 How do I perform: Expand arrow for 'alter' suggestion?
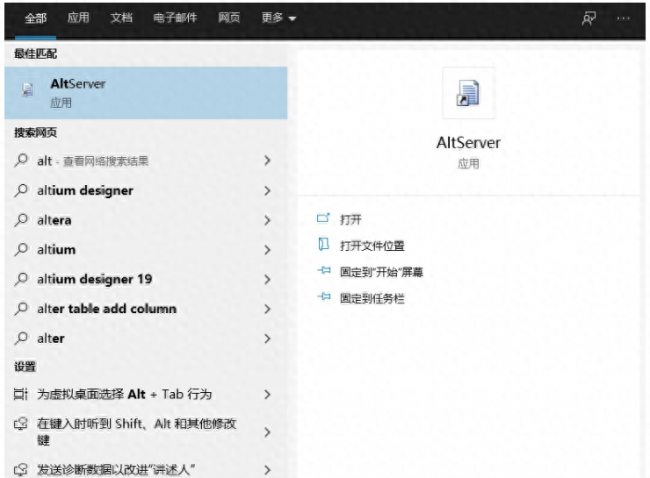point(267,339)
